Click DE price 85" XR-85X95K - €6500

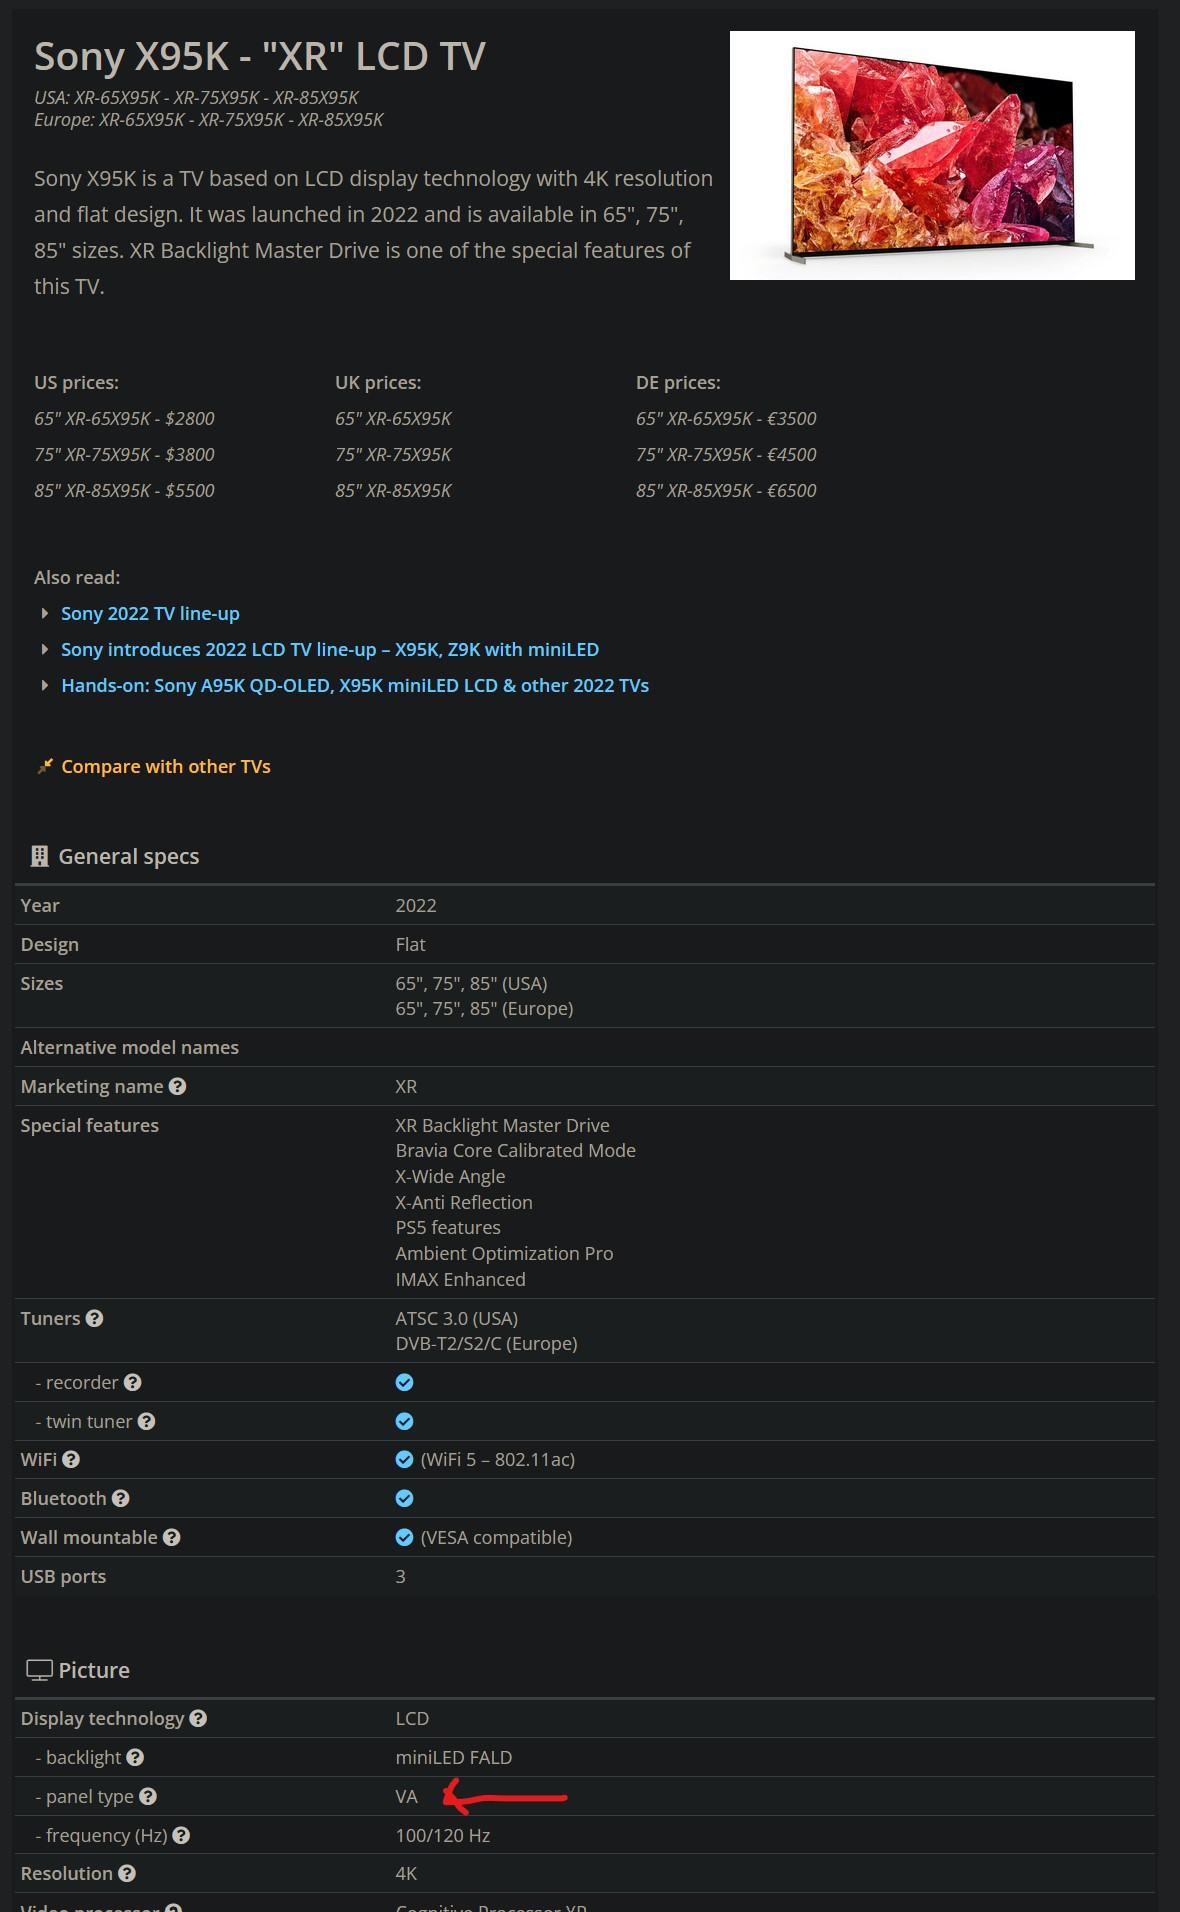(x=726, y=490)
